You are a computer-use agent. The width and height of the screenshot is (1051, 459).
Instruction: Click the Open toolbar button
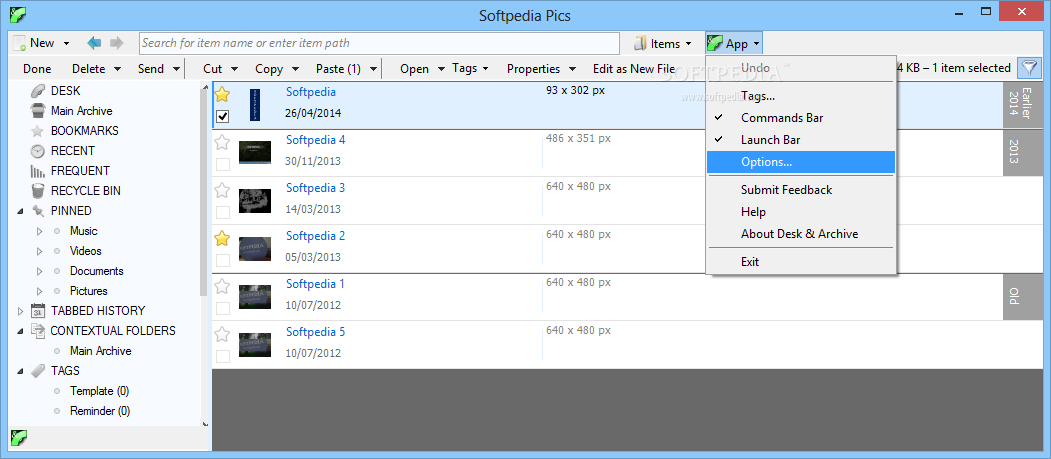[414, 68]
